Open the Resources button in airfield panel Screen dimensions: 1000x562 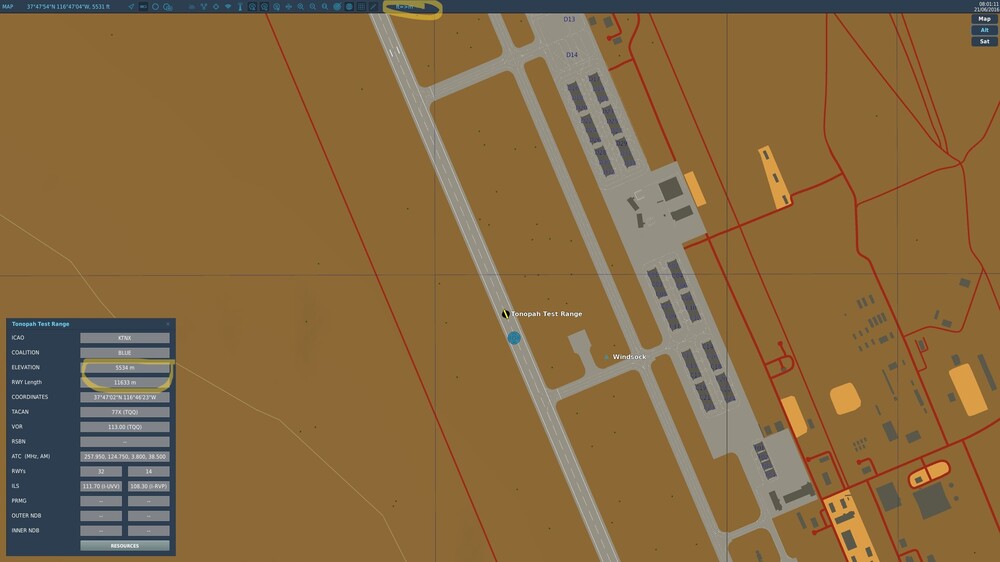124,545
